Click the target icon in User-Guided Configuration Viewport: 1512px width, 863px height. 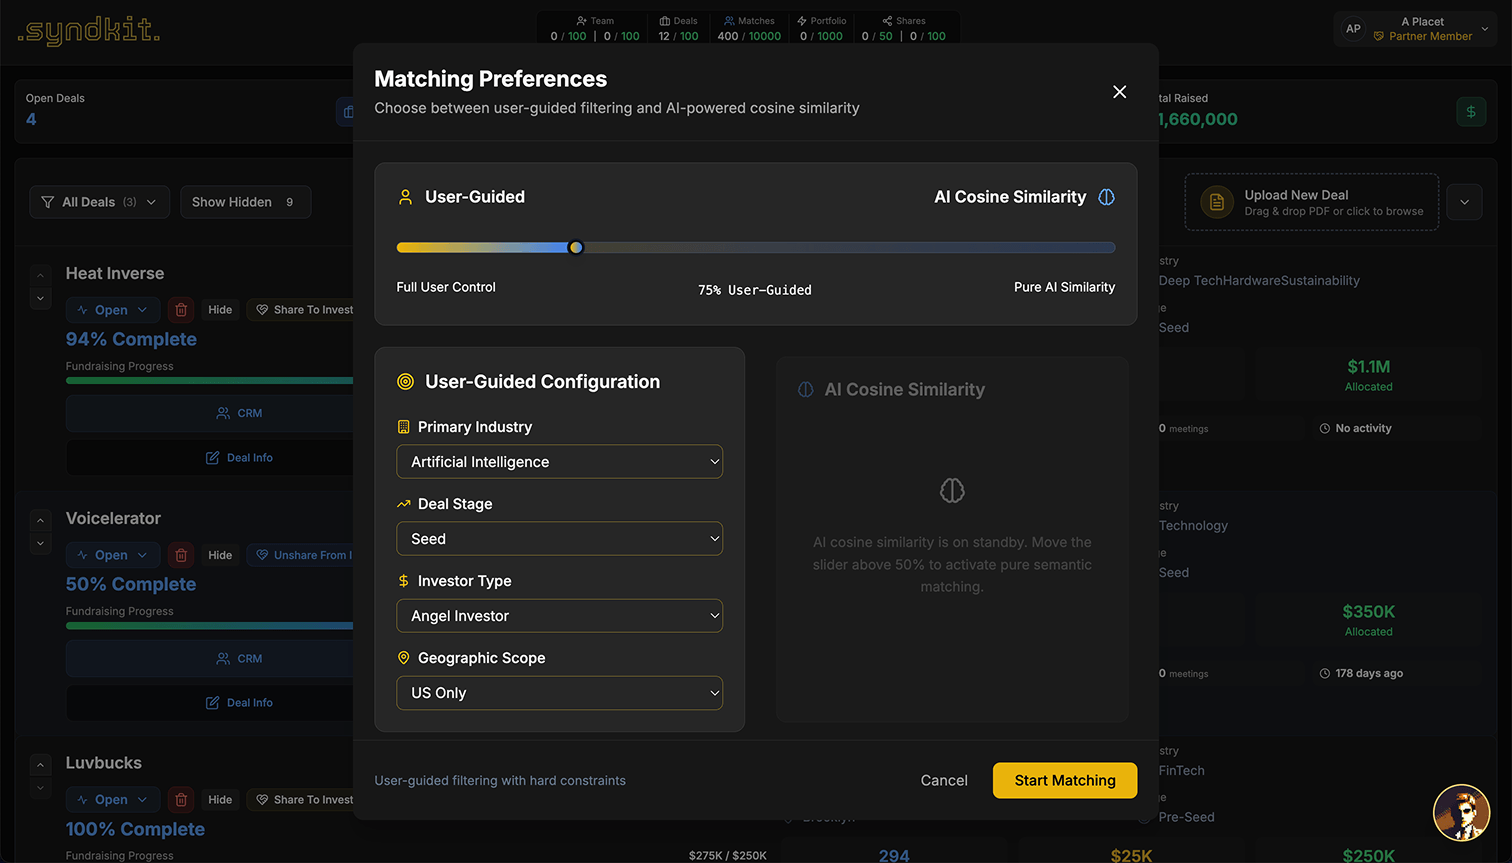(x=405, y=382)
